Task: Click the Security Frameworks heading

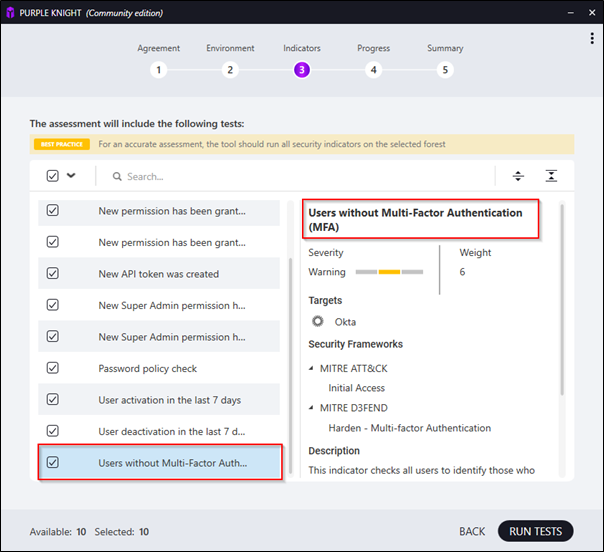Action: pyautogui.click(x=356, y=344)
